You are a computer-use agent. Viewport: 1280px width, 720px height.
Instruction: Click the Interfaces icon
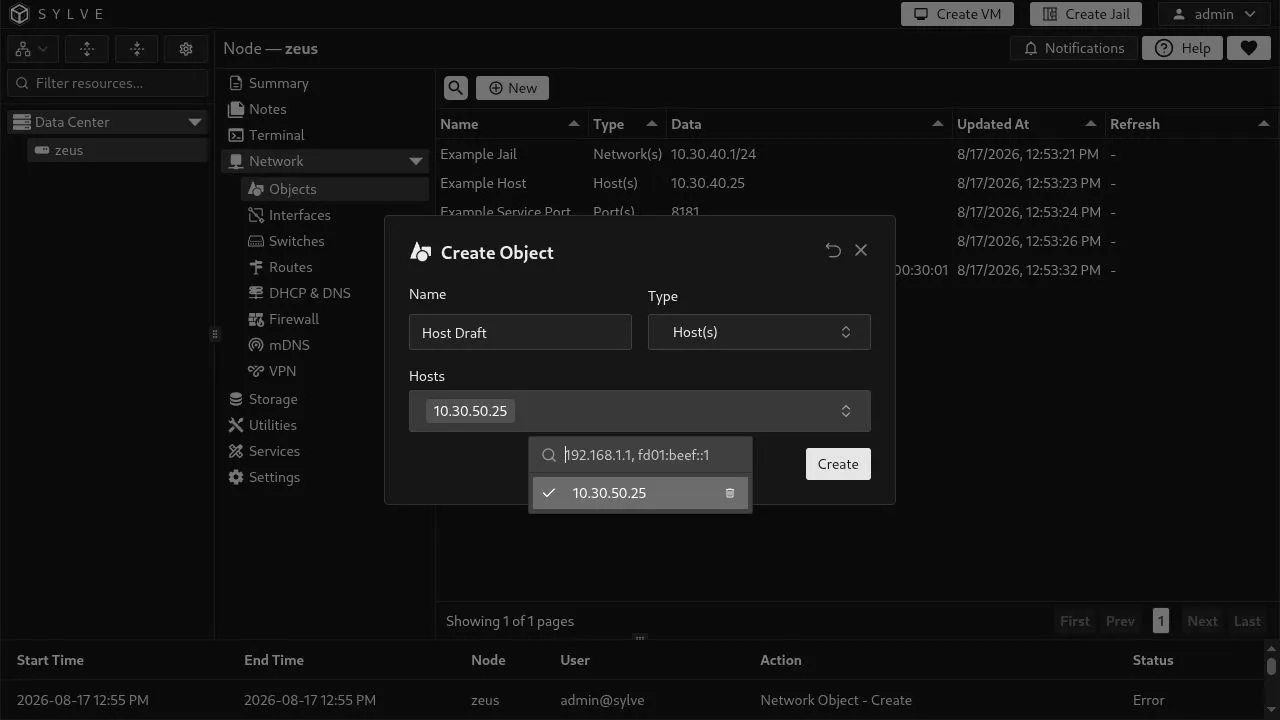tap(256, 215)
